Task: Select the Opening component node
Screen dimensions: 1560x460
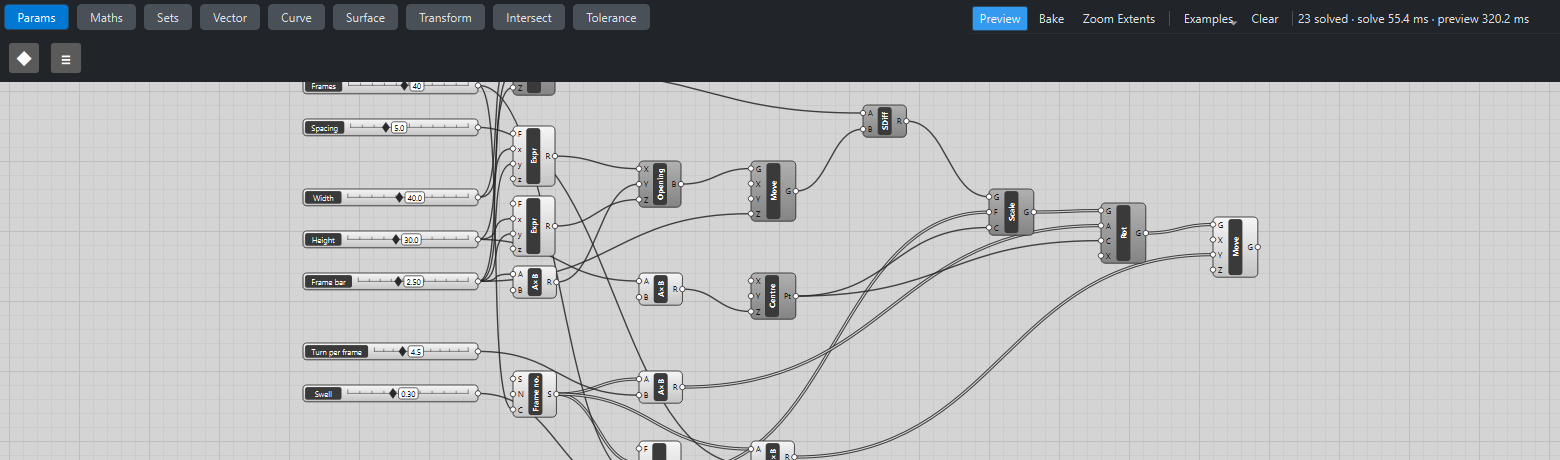Action: 660,184
